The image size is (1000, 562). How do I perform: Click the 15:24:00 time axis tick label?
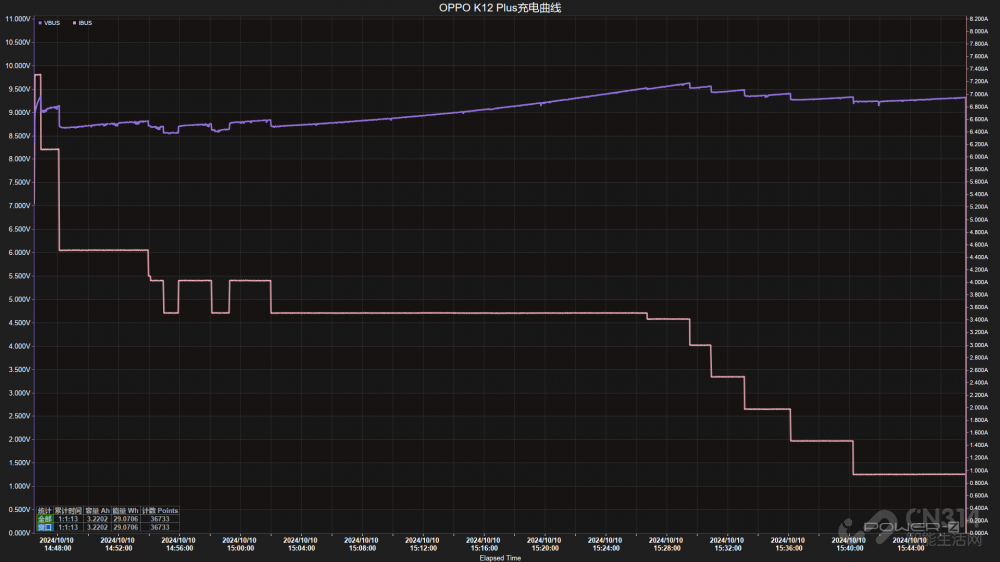point(606,548)
